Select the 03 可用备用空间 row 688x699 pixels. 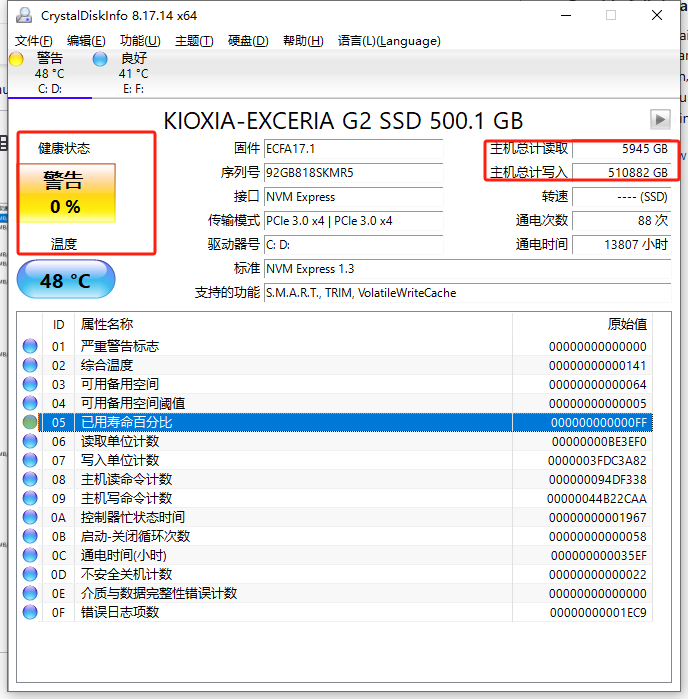click(x=337, y=384)
